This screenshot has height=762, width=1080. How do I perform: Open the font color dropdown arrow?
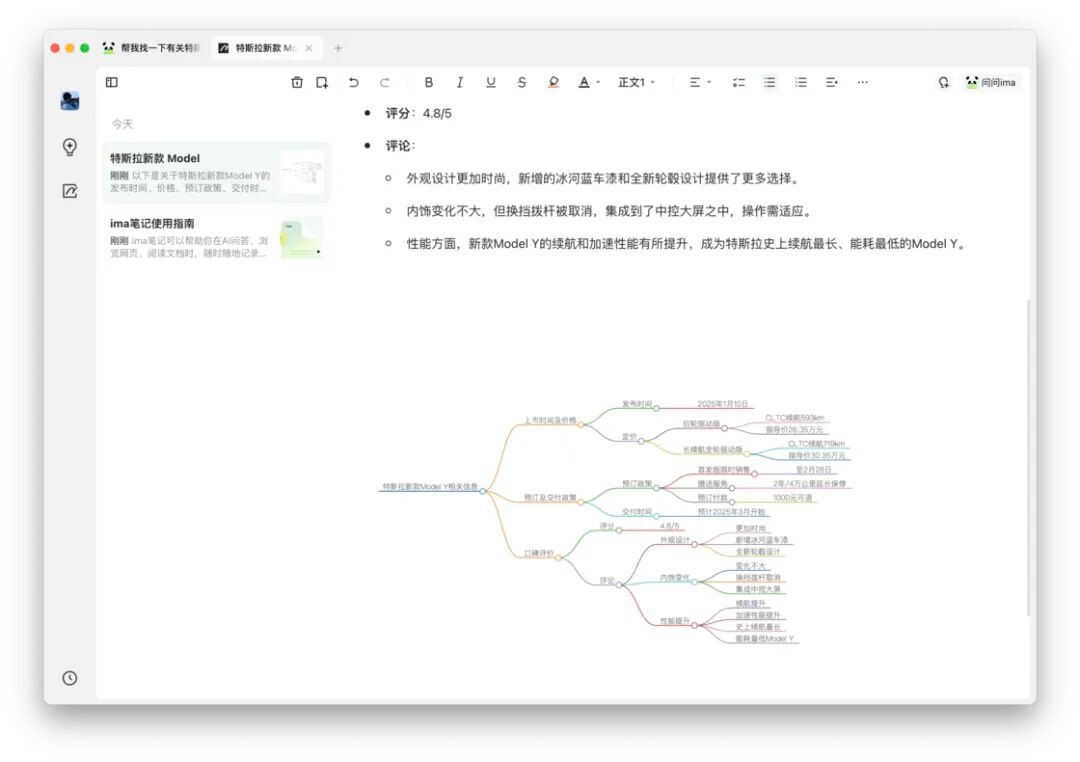pyautogui.click(x=598, y=82)
